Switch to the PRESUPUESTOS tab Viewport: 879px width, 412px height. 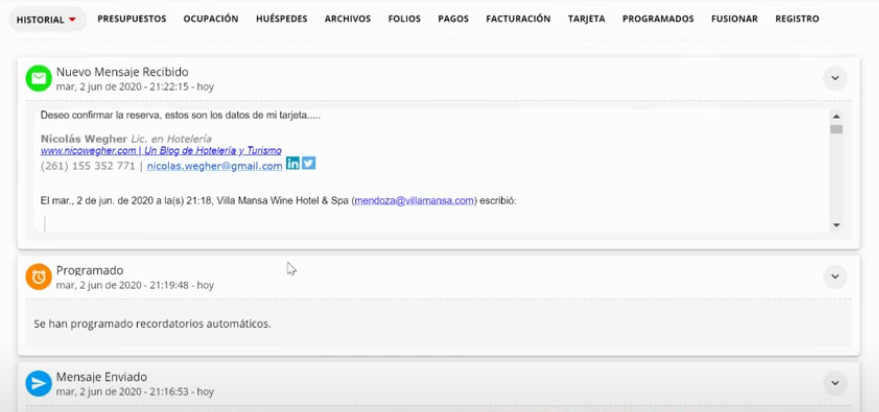coord(132,19)
